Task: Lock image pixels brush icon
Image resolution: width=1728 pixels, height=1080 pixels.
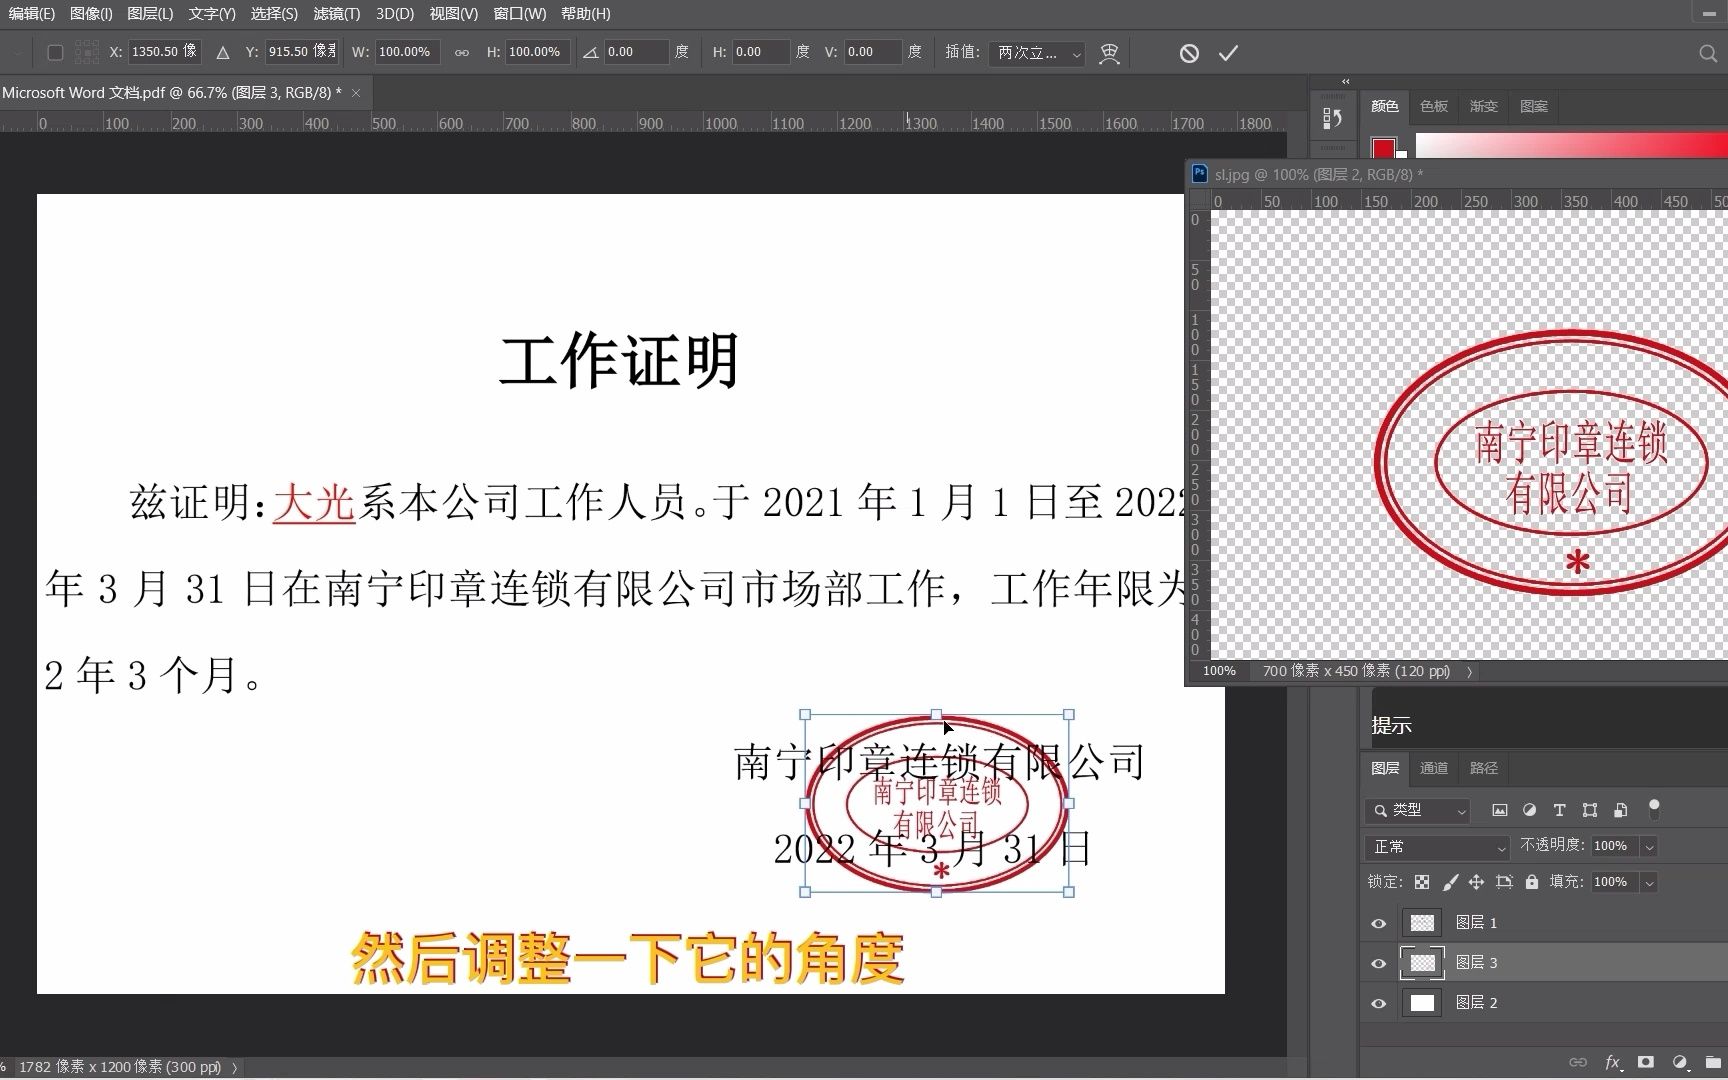Action: pyautogui.click(x=1450, y=882)
